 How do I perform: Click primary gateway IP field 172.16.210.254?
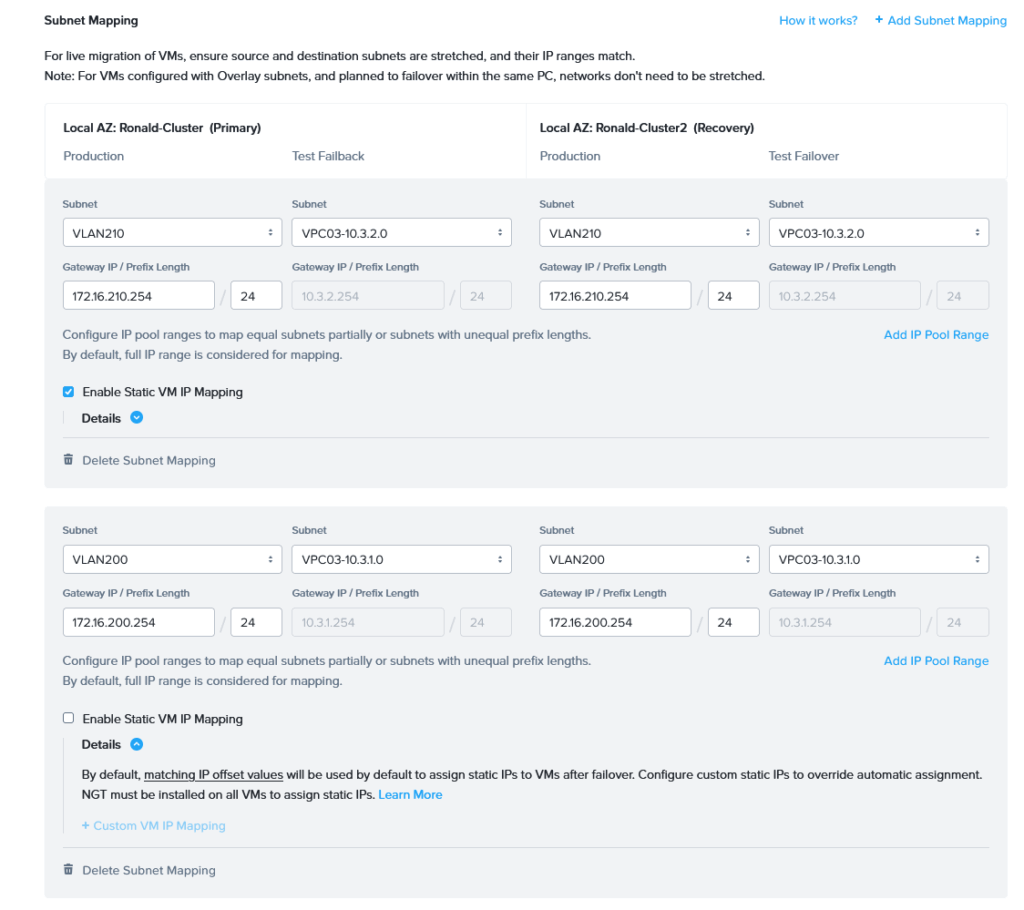point(138,296)
